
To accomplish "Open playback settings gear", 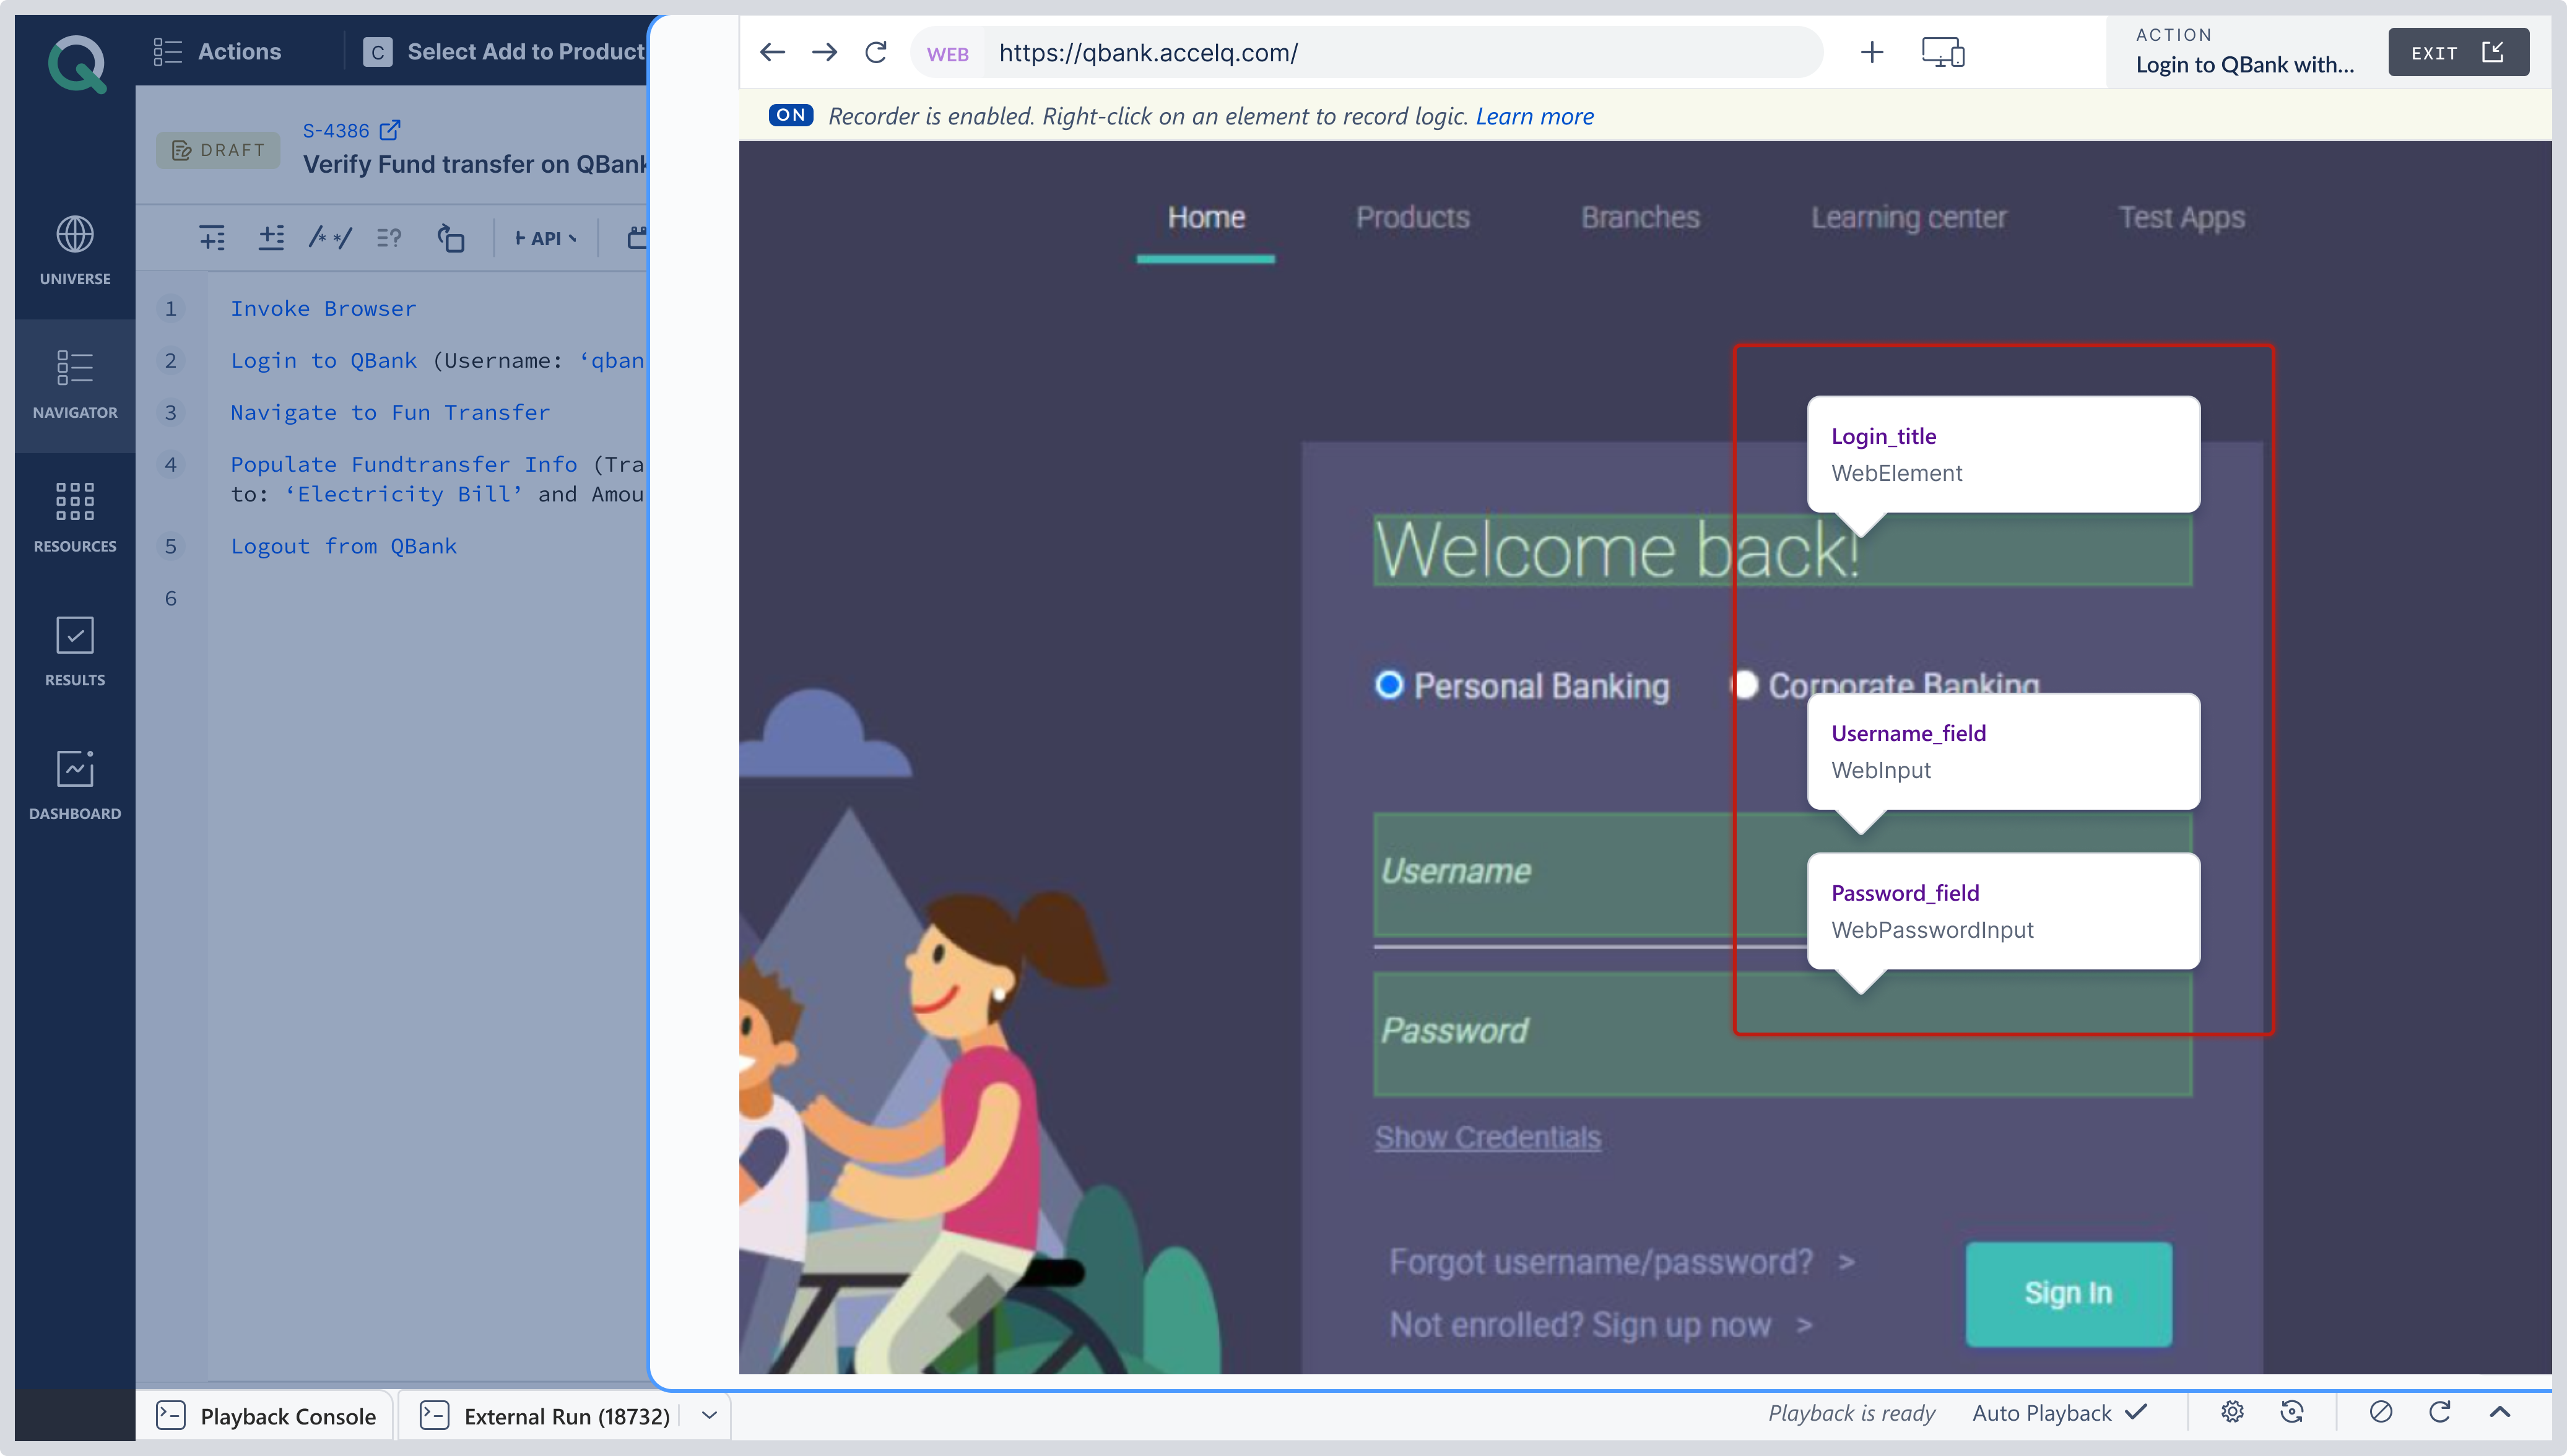I will (2232, 1412).
